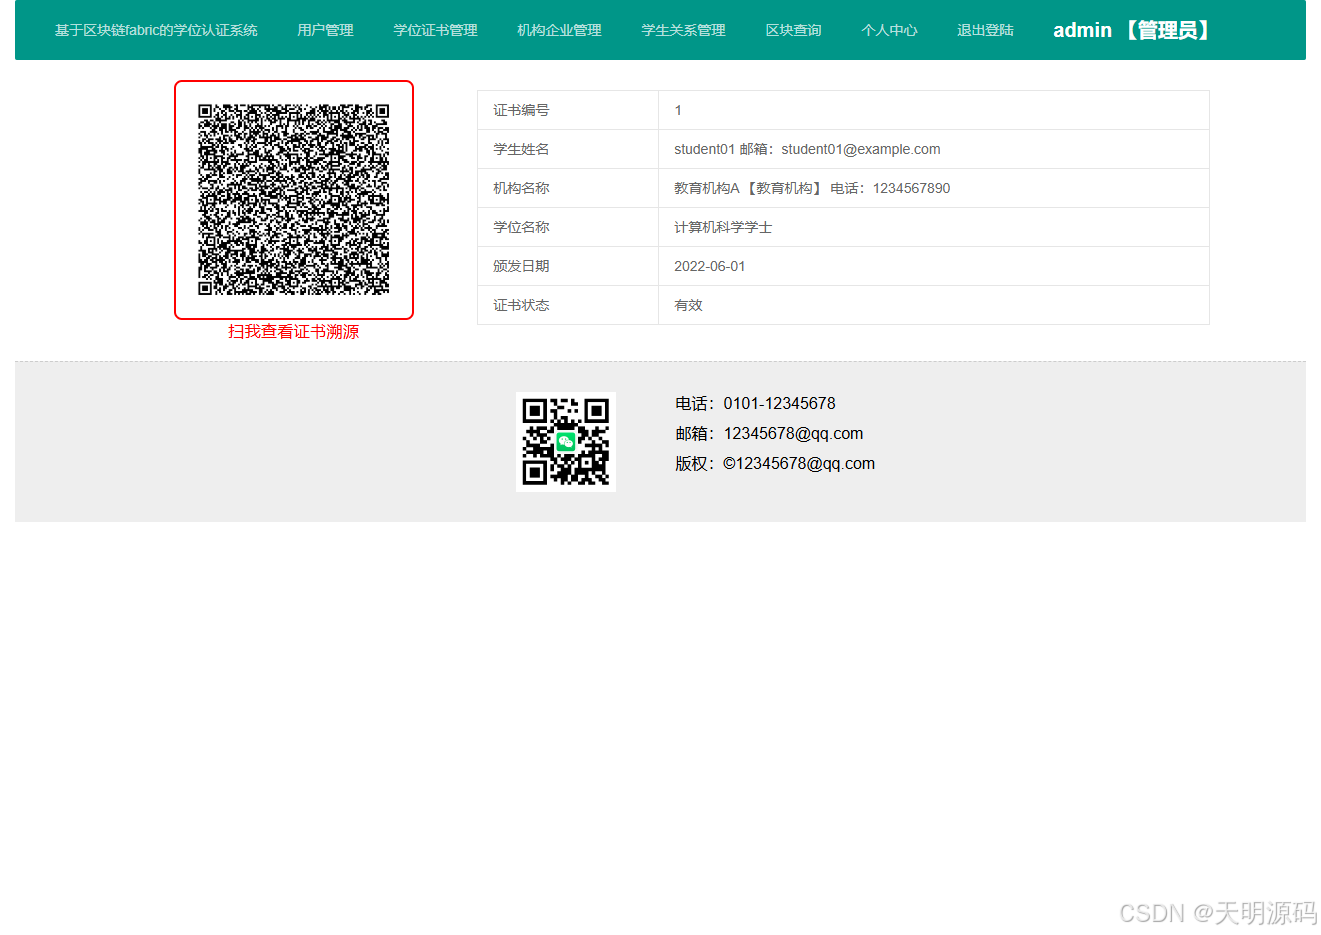The height and width of the screenshot is (935, 1321).
Task: Open 学生关系管理 menu item
Action: click(x=683, y=30)
